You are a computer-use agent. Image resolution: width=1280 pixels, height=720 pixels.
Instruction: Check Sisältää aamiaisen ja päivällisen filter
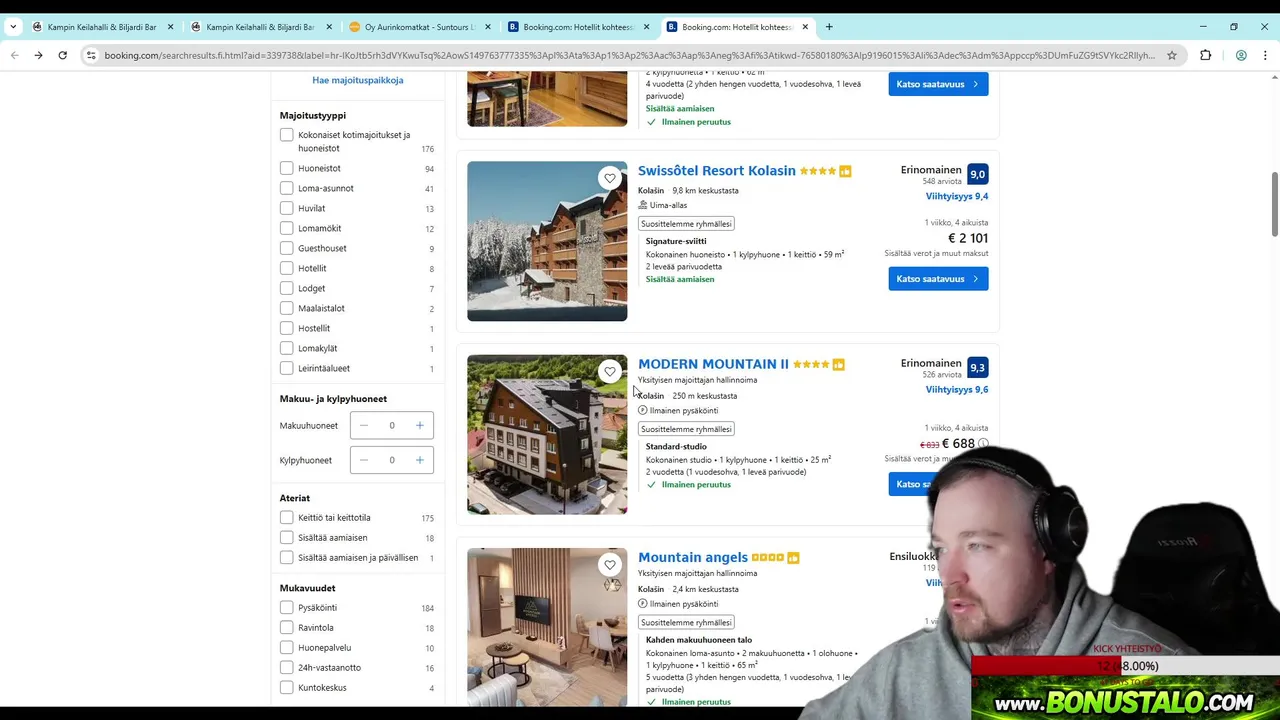287,557
